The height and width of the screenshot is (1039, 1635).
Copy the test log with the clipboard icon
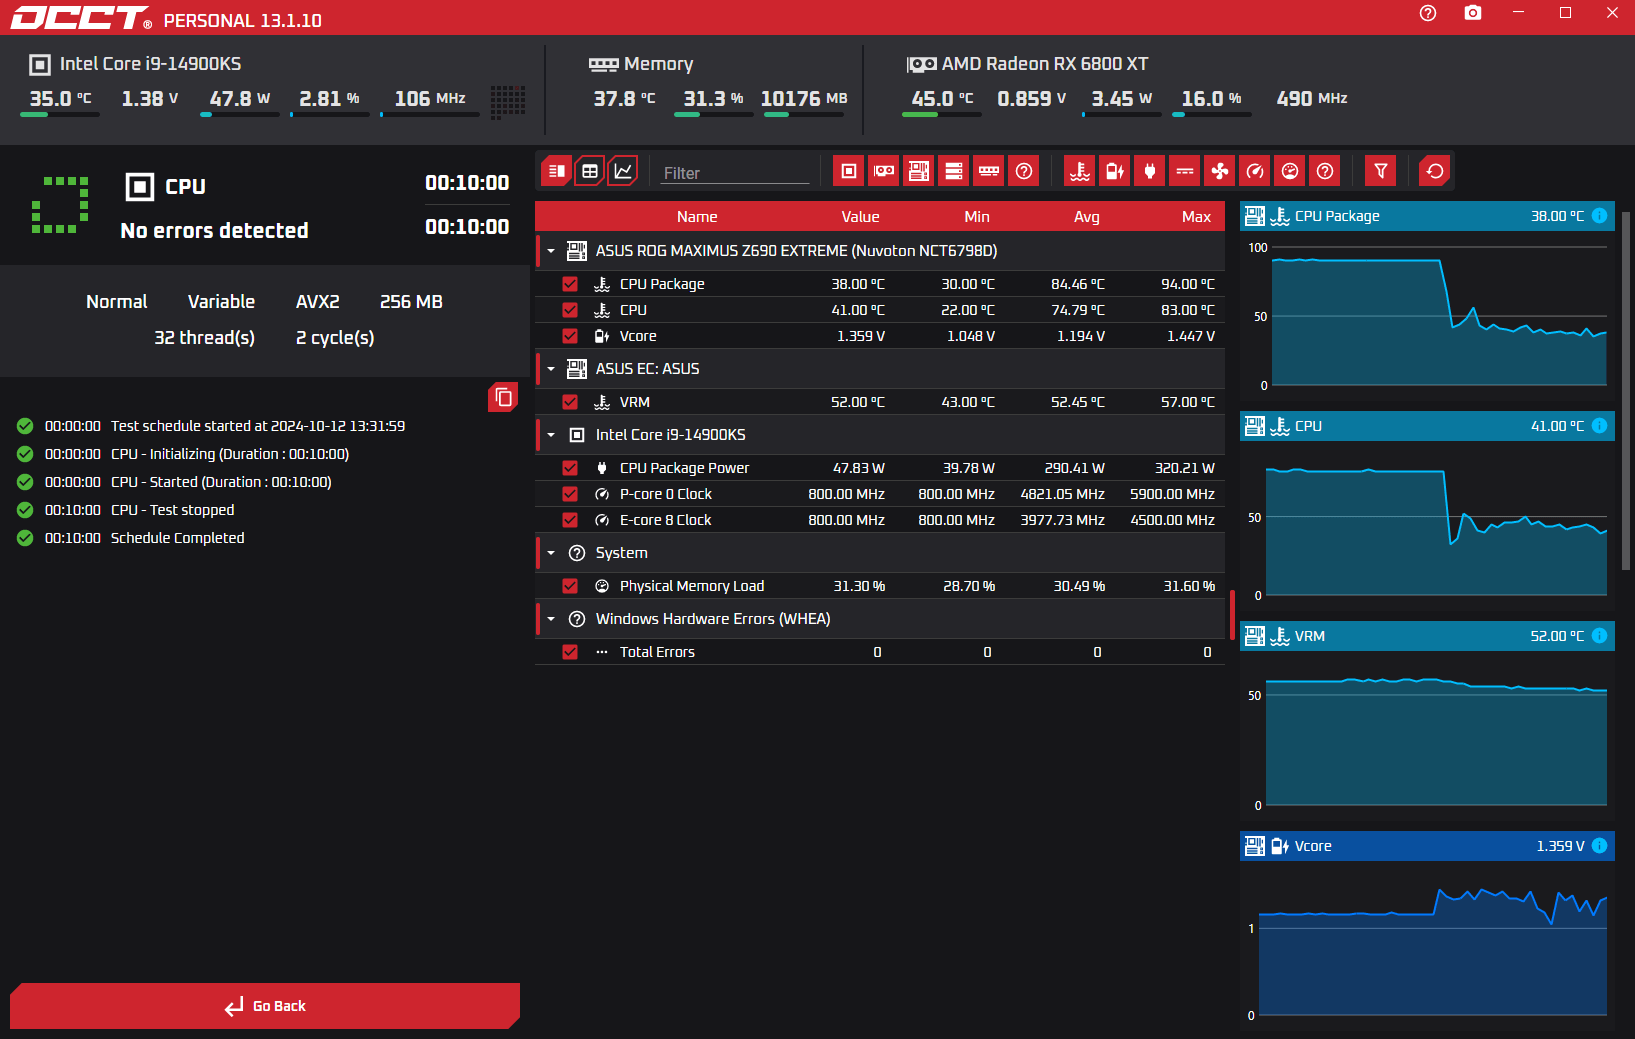pyautogui.click(x=503, y=398)
